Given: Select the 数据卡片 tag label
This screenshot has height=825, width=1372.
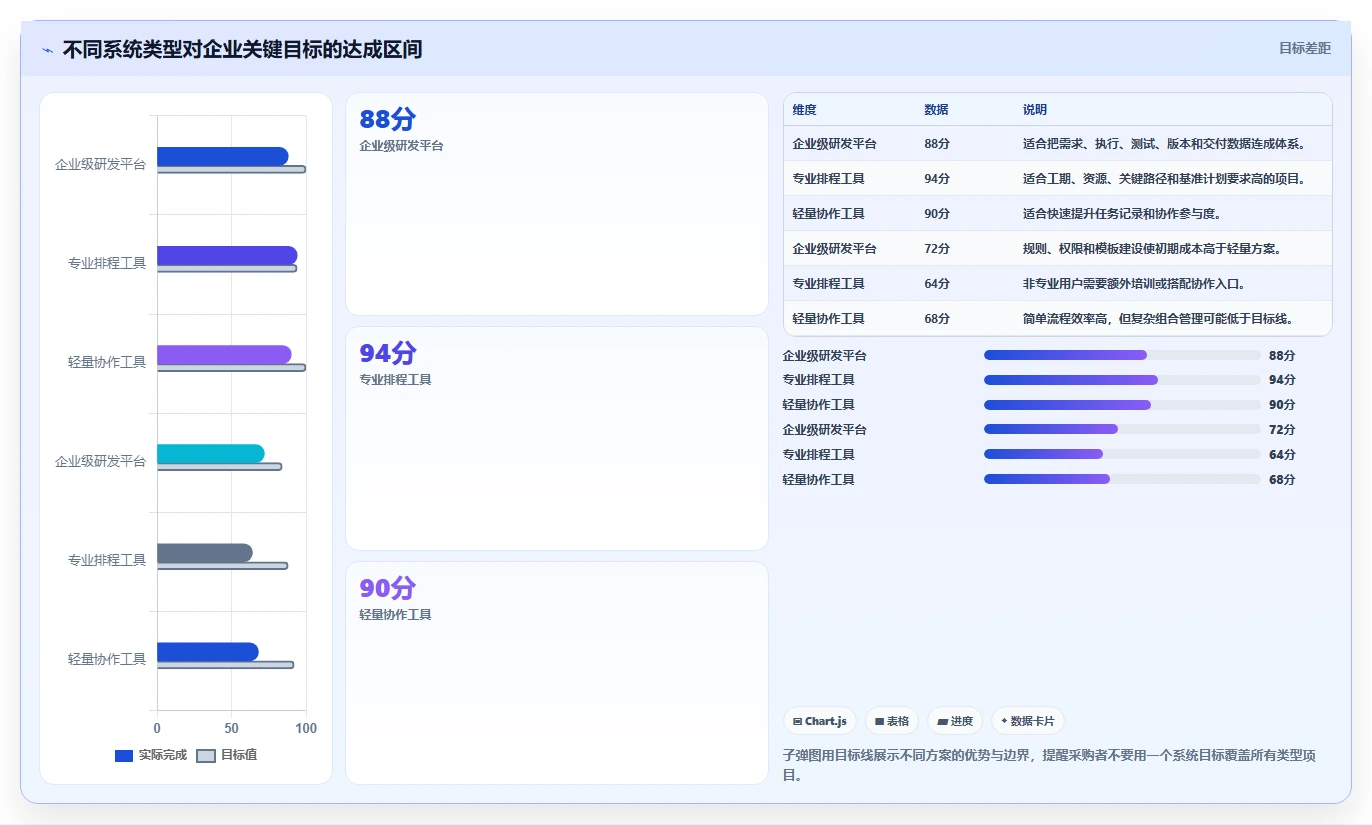Looking at the screenshot, I should (1033, 721).
